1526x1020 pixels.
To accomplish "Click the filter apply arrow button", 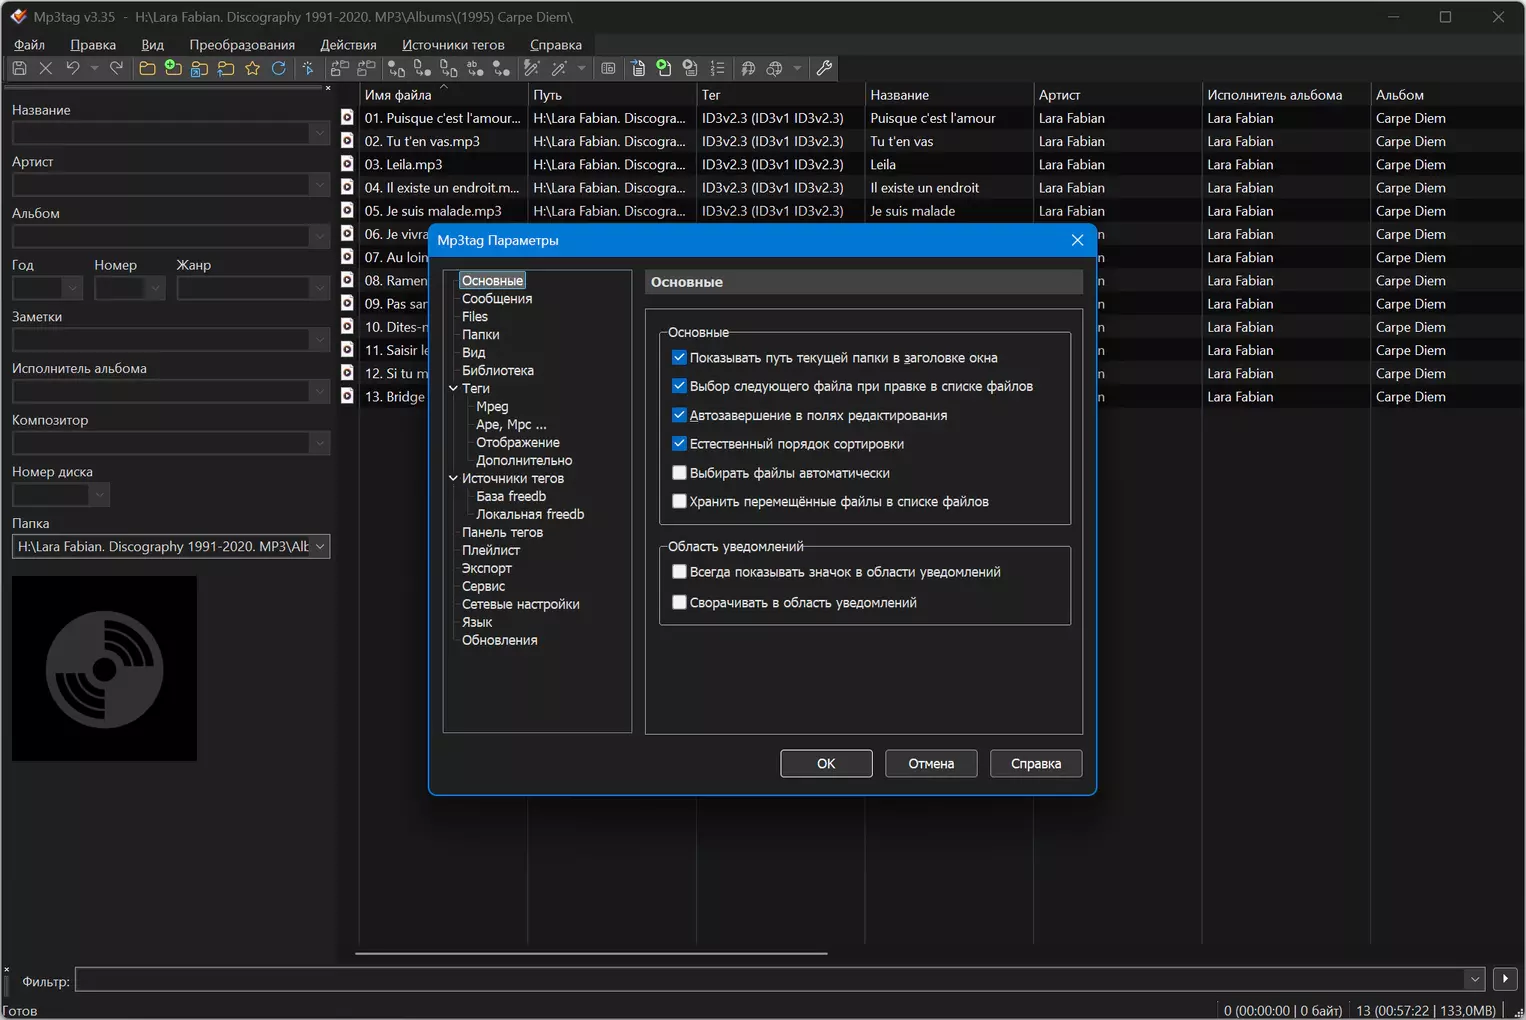I will pos(1505,979).
